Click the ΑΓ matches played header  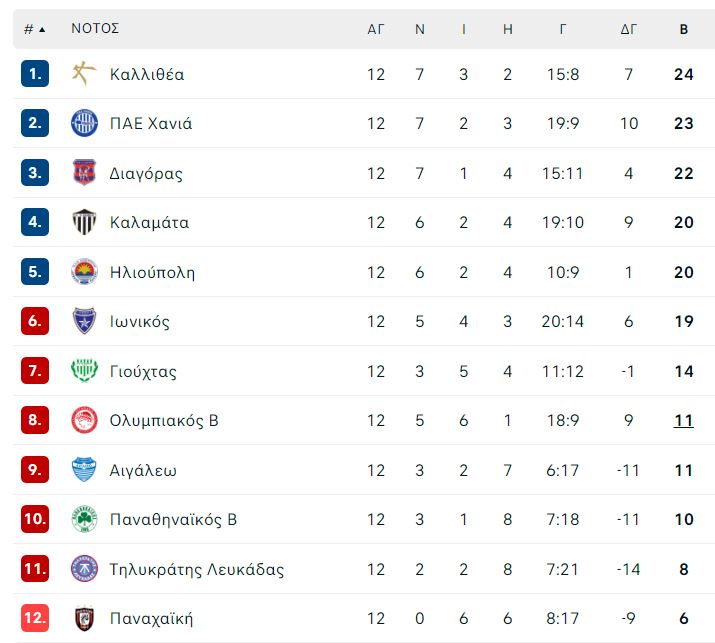click(376, 29)
